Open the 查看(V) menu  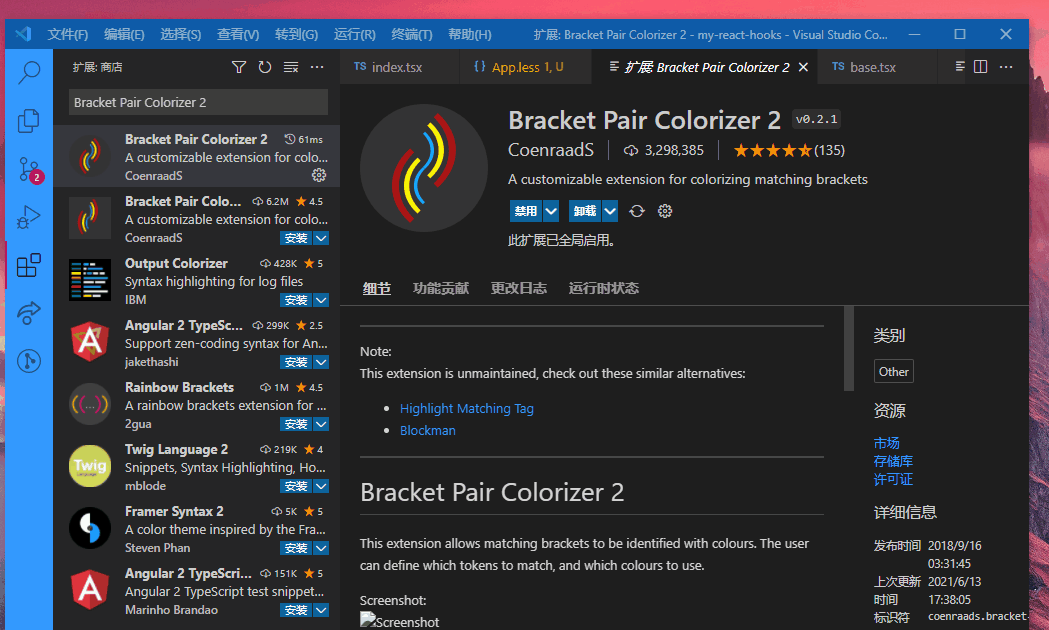click(x=238, y=34)
